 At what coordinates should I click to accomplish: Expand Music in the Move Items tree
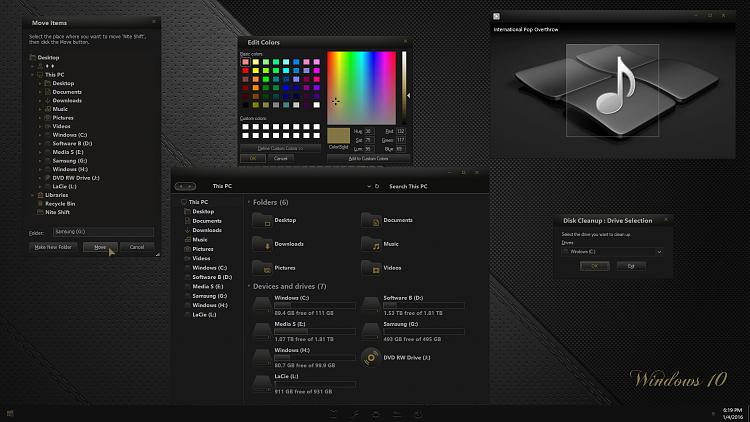[40, 109]
